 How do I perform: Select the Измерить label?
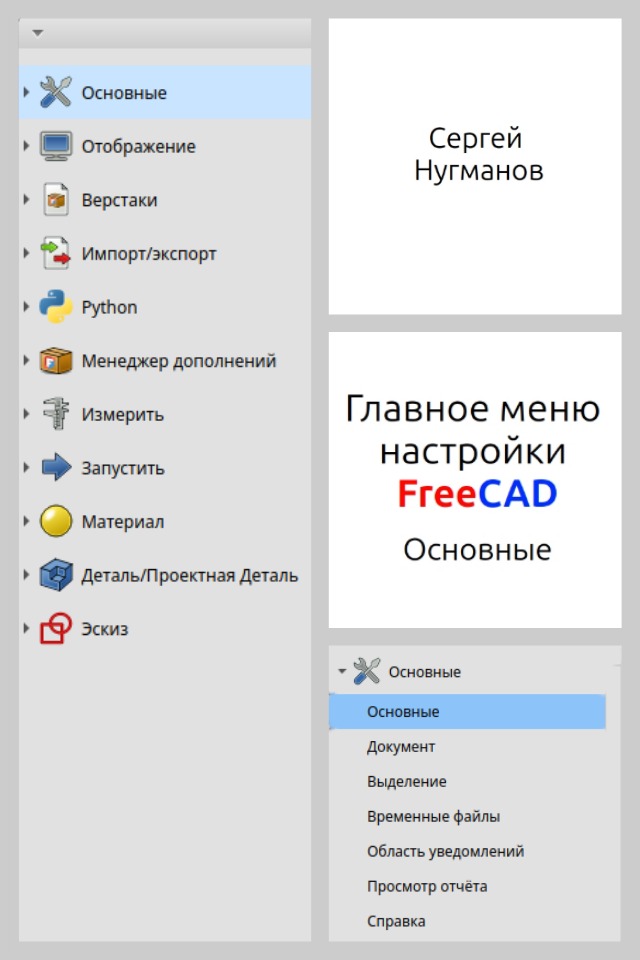[x=122, y=414]
